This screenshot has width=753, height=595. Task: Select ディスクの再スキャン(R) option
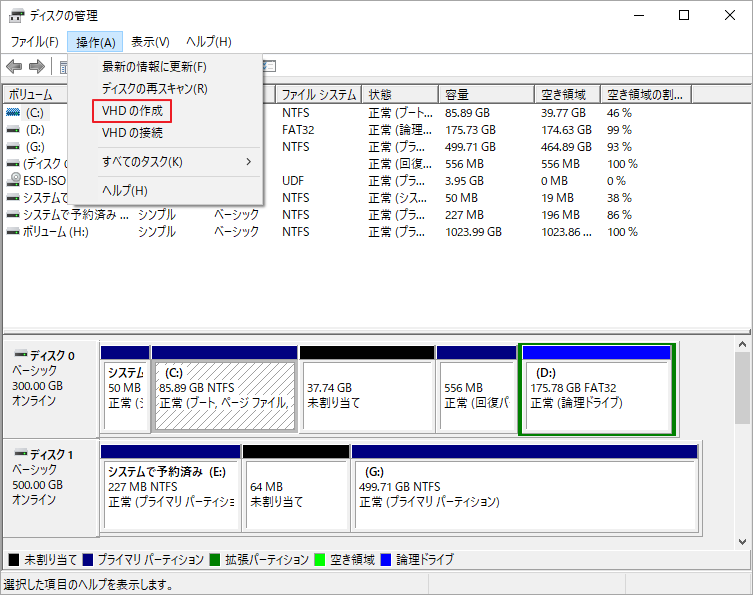(x=154, y=88)
